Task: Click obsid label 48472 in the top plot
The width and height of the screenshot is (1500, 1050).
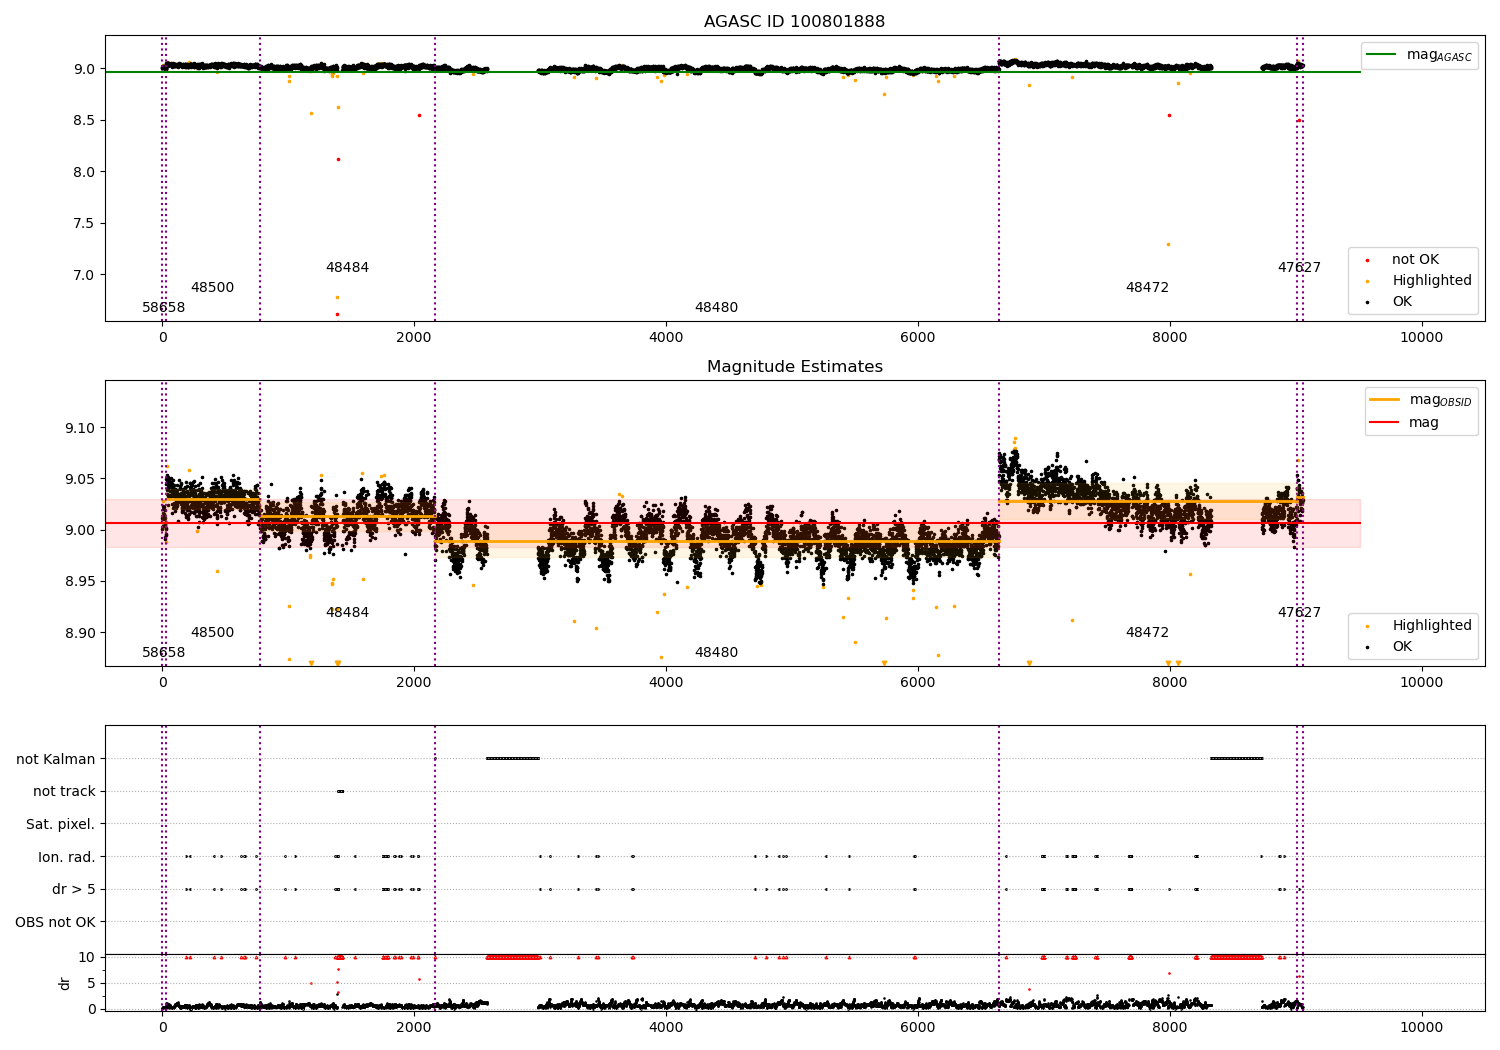Action: coord(1147,288)
